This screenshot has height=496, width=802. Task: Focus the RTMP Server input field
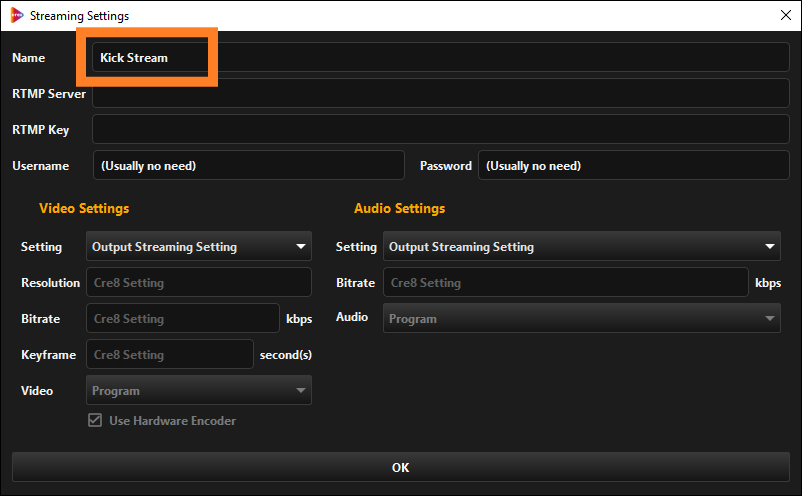pos(440,93)
